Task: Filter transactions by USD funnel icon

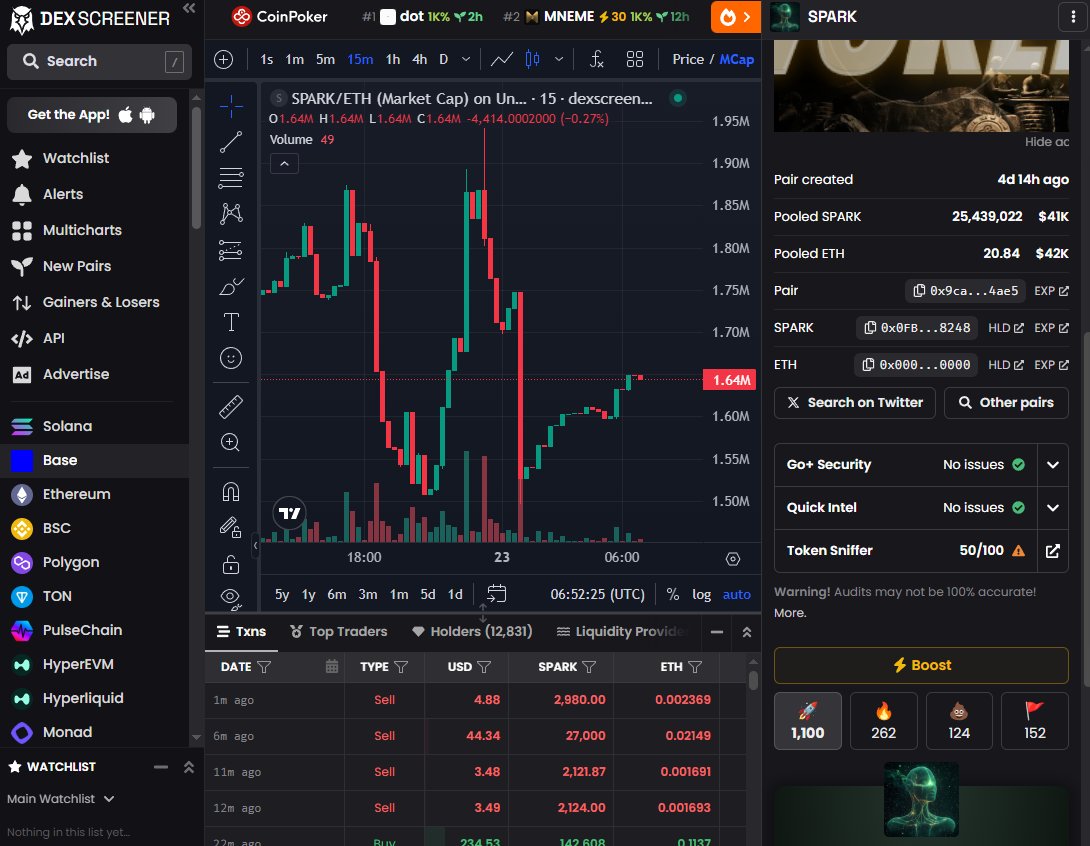Action: pyautogui.click(x=485, y=667)
